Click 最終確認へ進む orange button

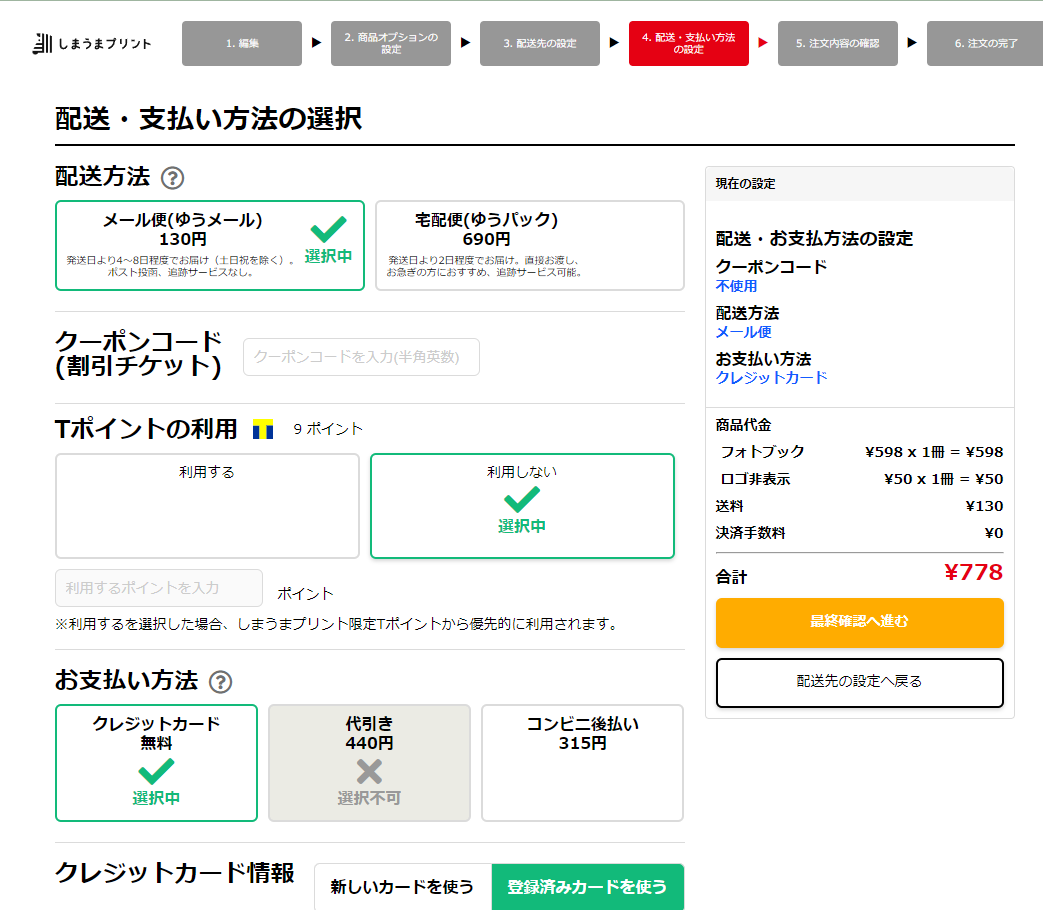pyautogui.click(x=860, y=623)
